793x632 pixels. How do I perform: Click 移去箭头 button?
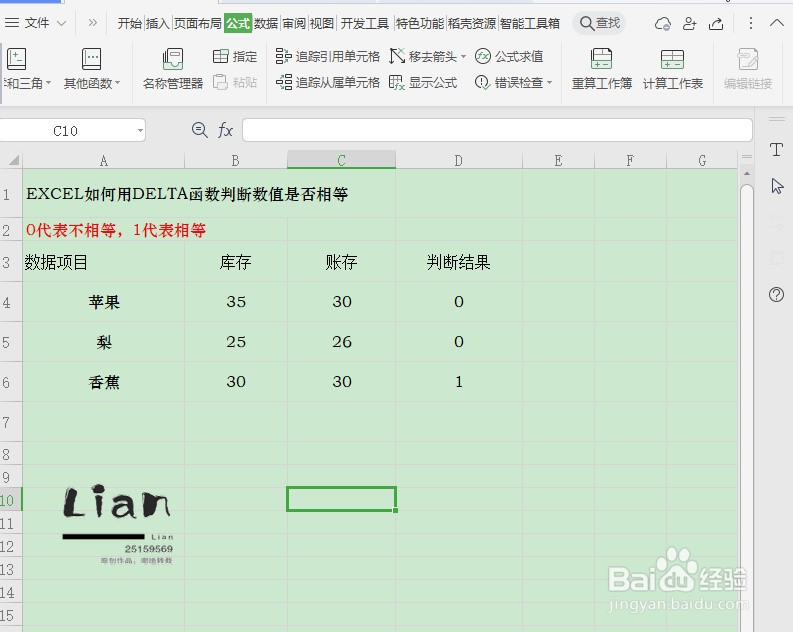click(423, 57)
